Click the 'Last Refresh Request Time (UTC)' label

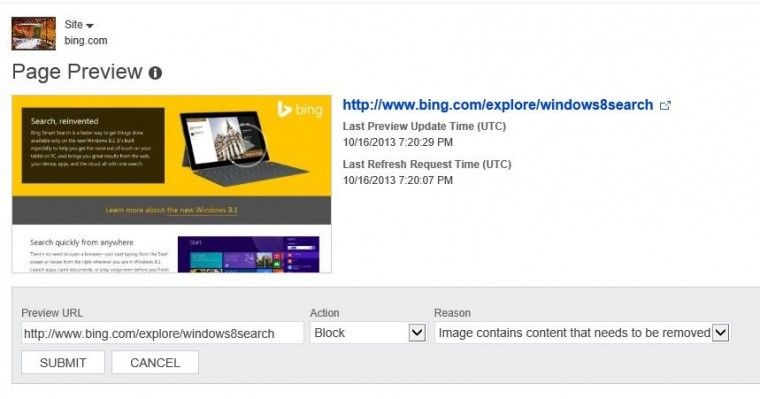click(427, 164)
